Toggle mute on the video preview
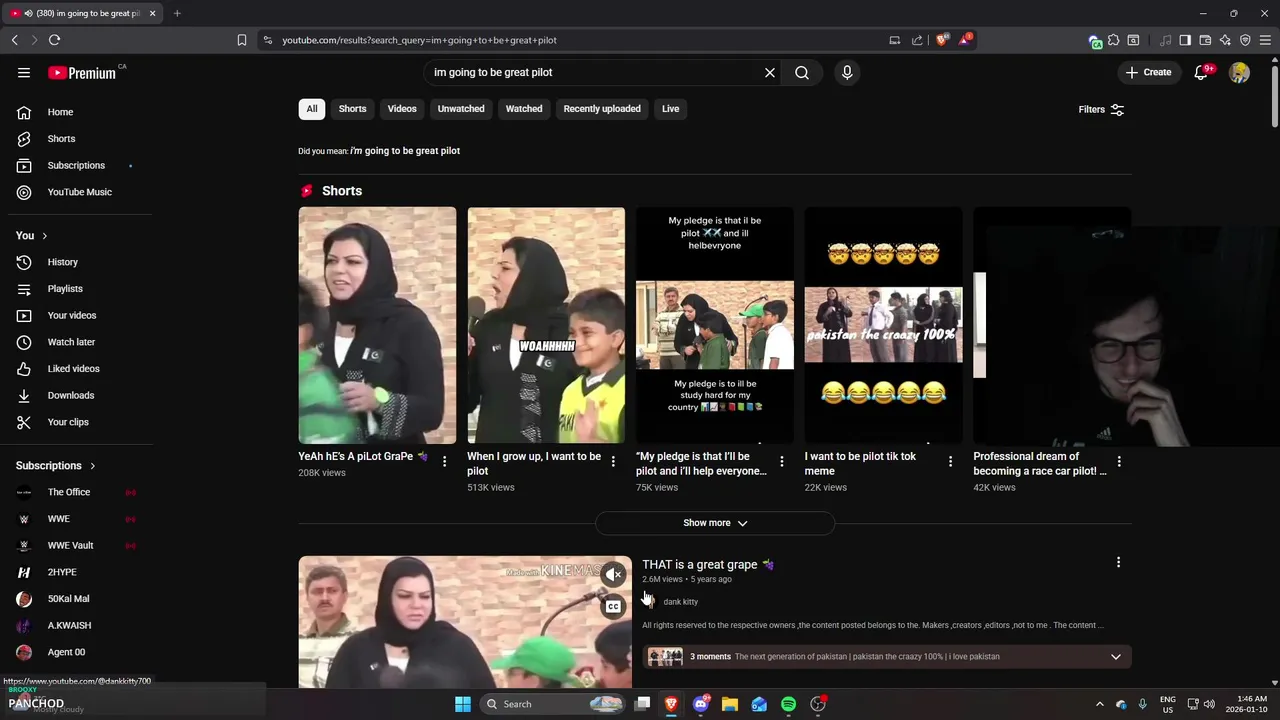Viewport: 1280px width, 720px height. (x=614, y=574)
